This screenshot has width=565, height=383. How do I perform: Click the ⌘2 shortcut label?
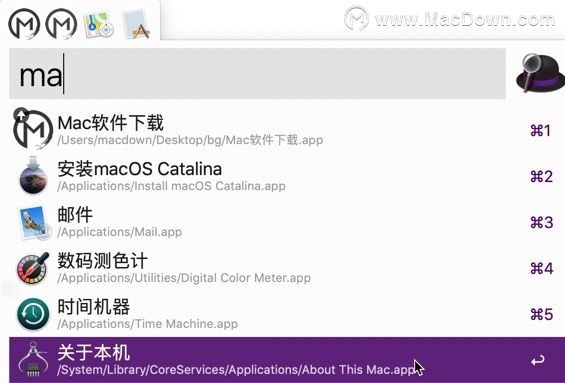tap(541, 177)
